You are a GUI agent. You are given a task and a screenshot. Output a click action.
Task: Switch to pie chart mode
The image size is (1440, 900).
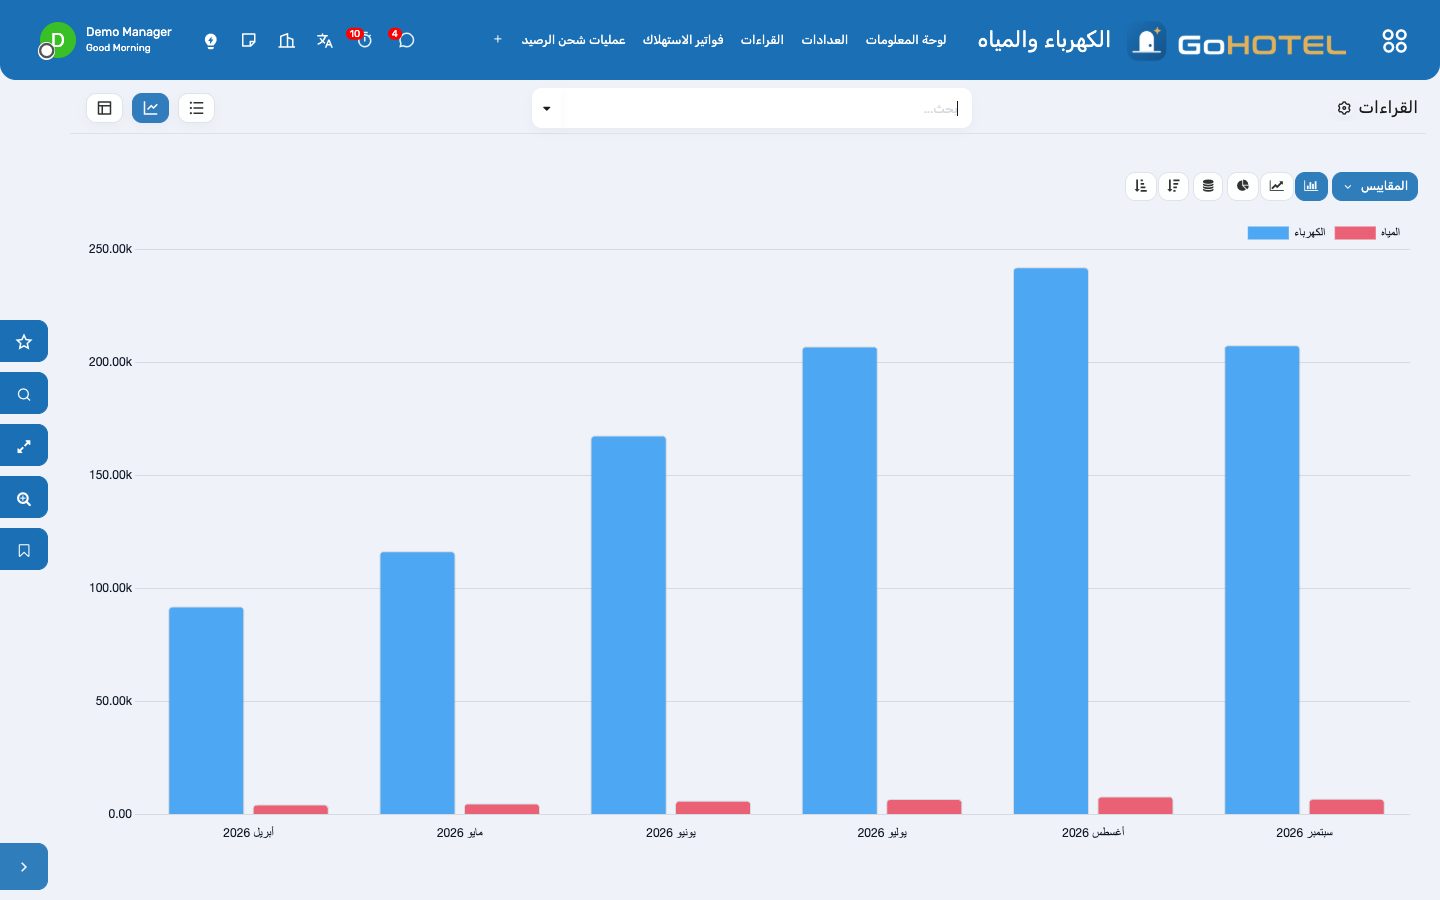1243,186
